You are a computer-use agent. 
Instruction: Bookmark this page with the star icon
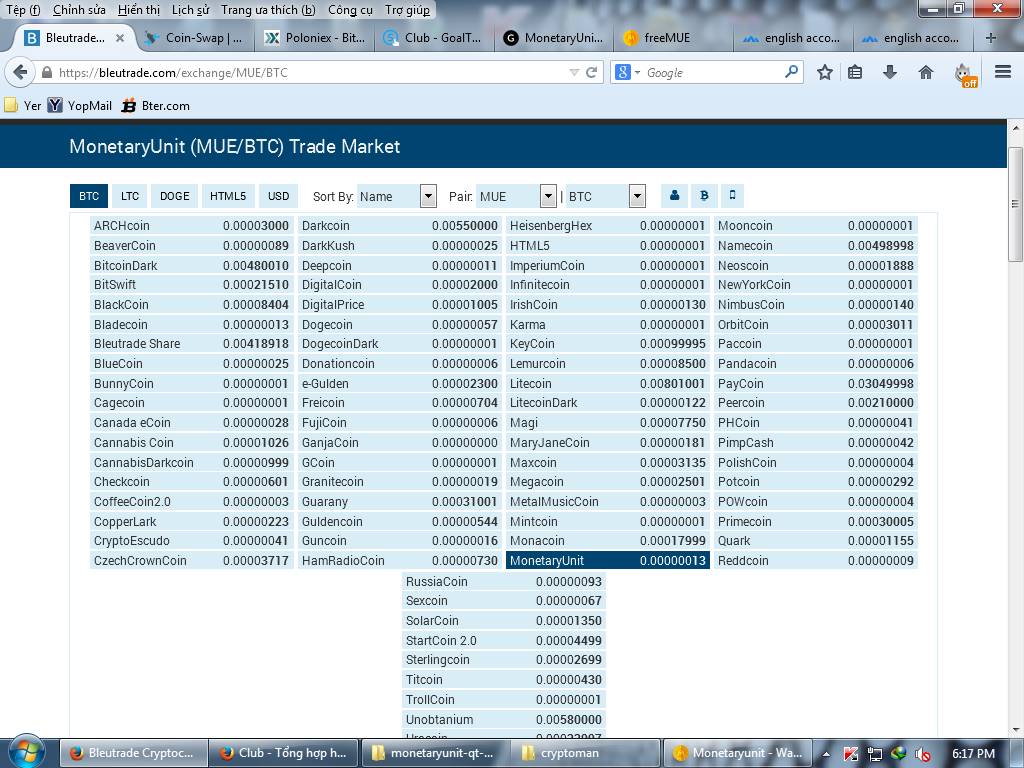[x=825, y=72]
